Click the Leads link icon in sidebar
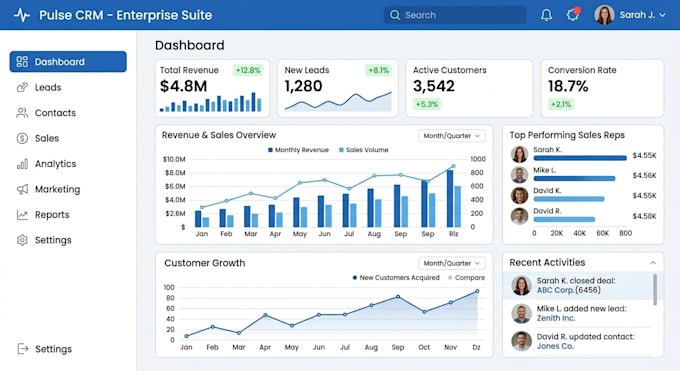680x371 pixels. pyautogui.click(x=22, y=87)
